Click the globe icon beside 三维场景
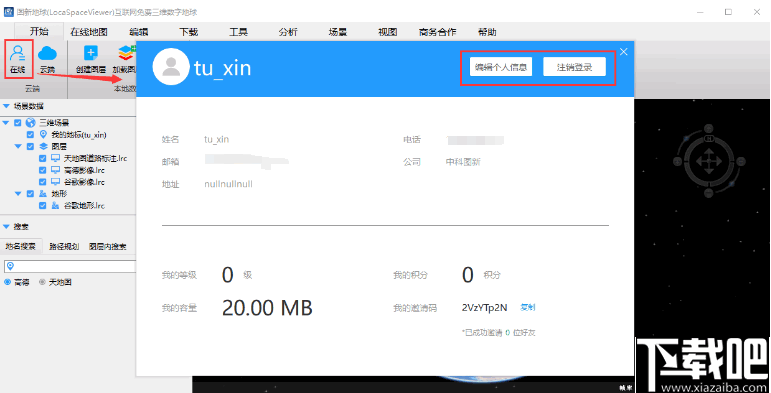Screen dimensions: 771x393 click(x=30, y=122)
